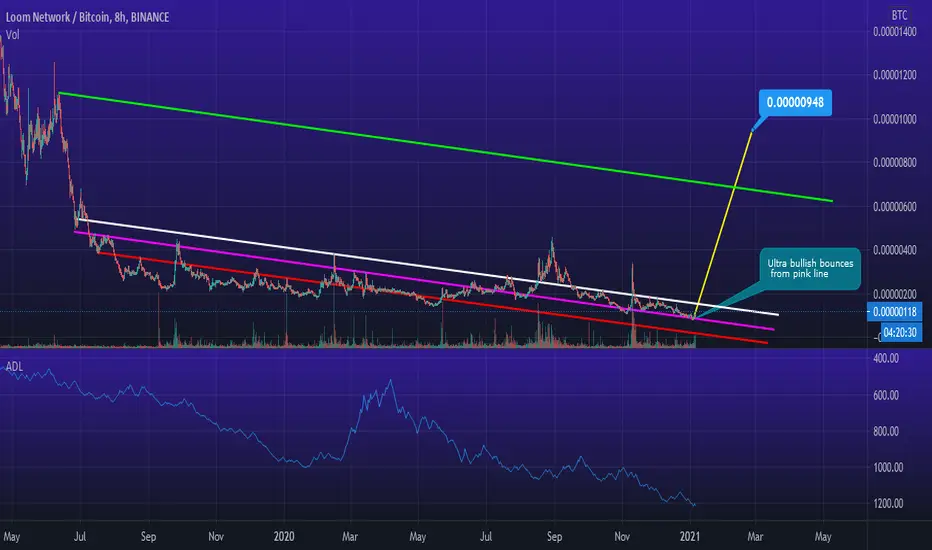Click price axis value 0.00001000
Image resolution: width=932 pixels, height=550 pixels.
895,120
